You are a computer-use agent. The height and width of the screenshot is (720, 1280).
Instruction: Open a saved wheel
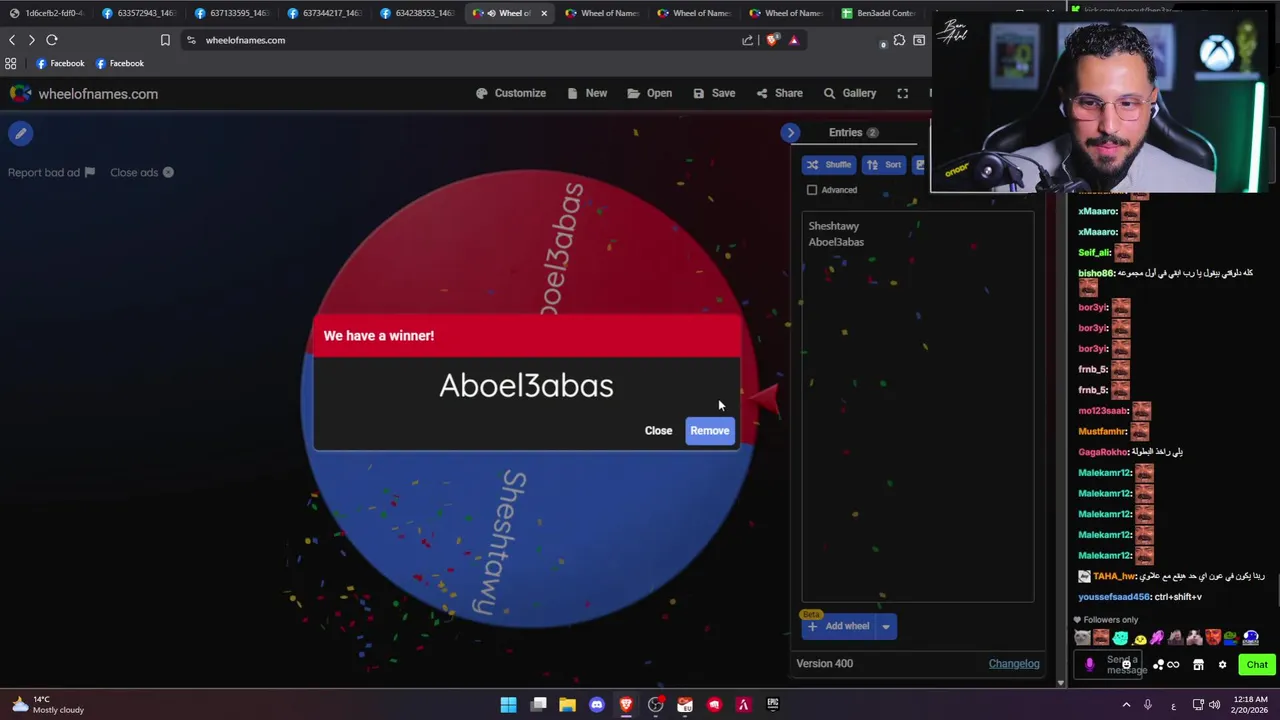click(x=649, y=93)
